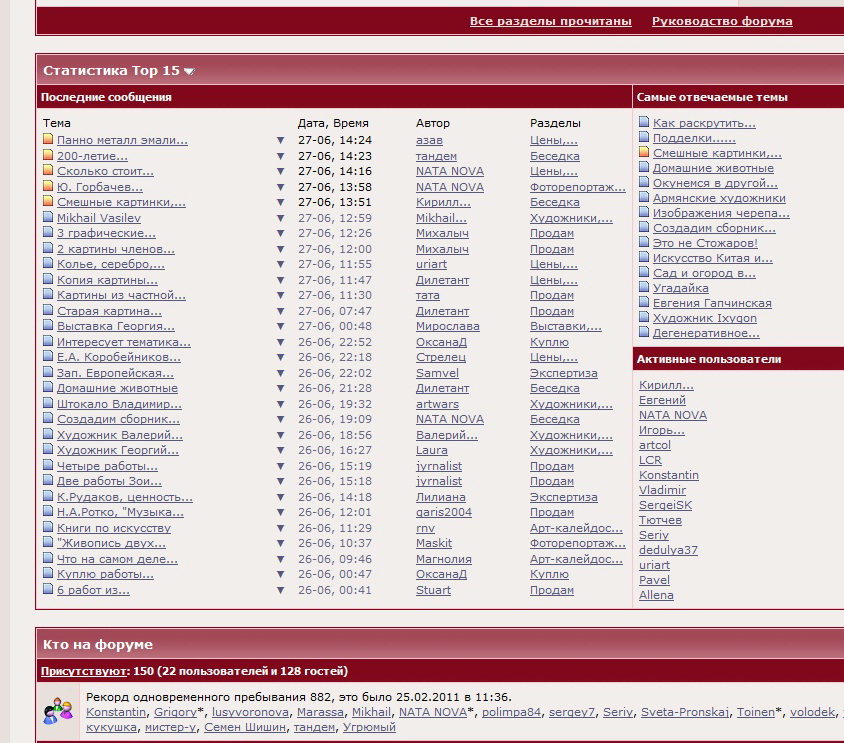Click the post icon beside Художник Ixygon
This screenshot has height=743, width=844.
coord(644,318)
